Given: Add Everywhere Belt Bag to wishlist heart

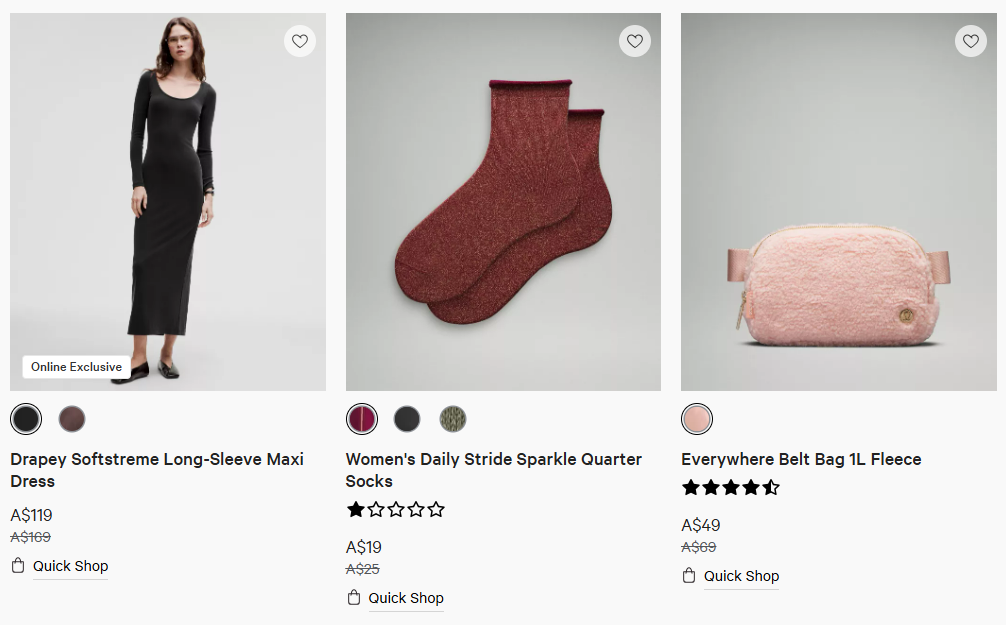Looking at the screenshot, I should click(x=970, y=41).
